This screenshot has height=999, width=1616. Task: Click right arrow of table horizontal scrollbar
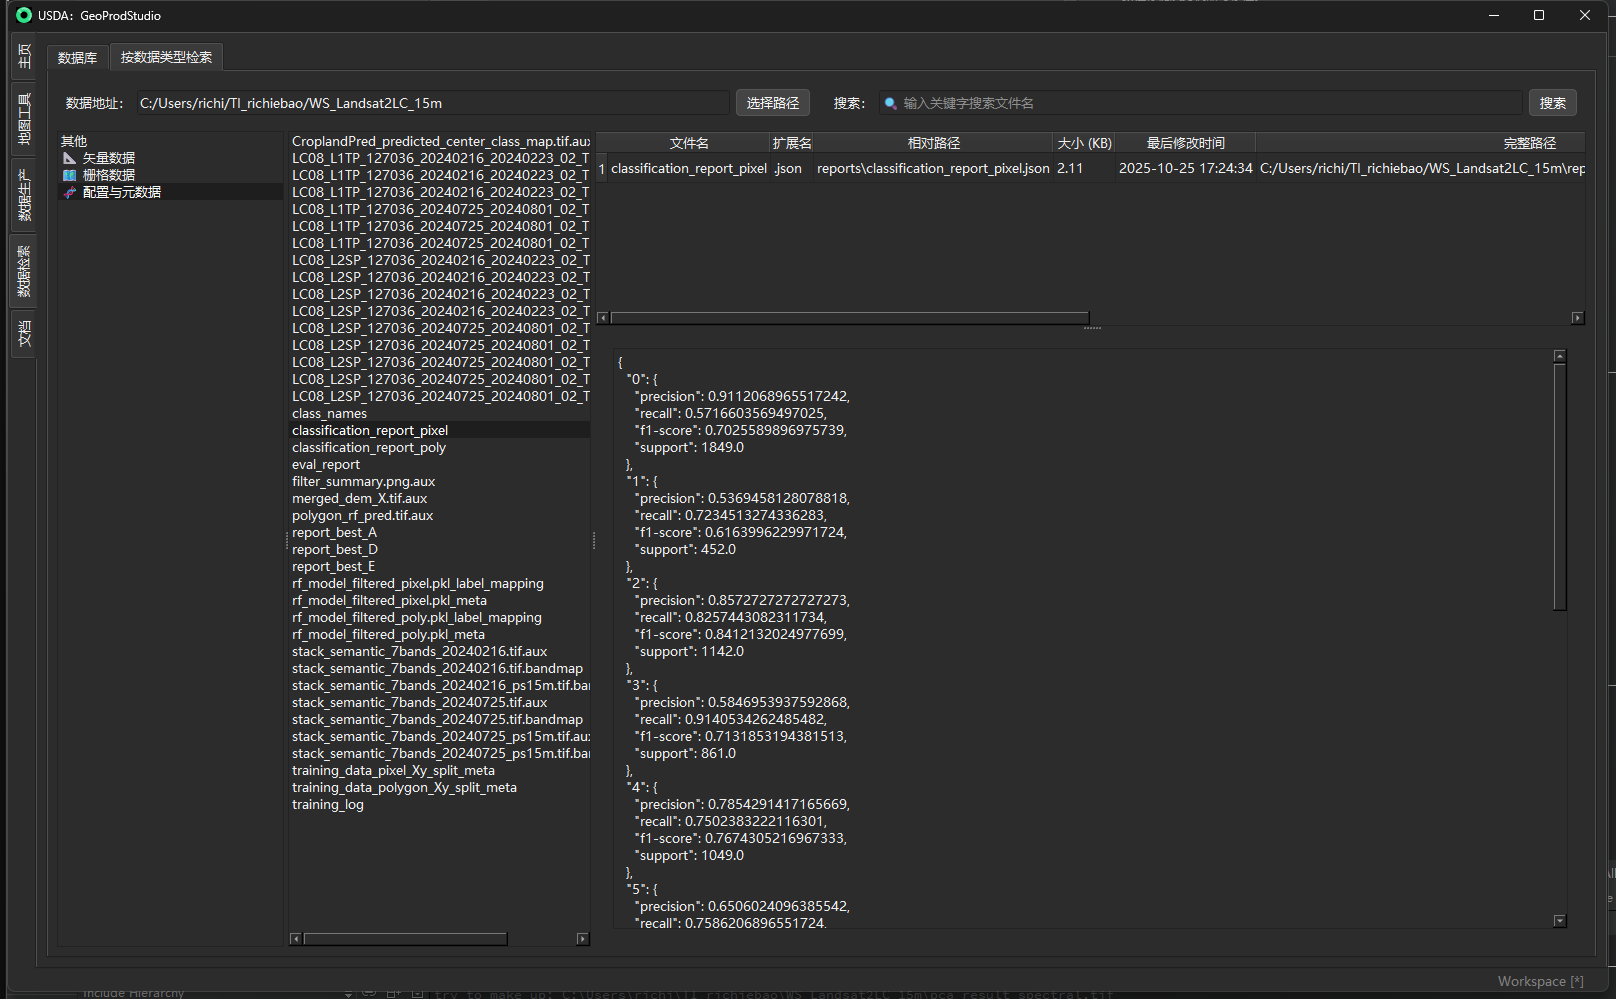[x=1577, y=318]
